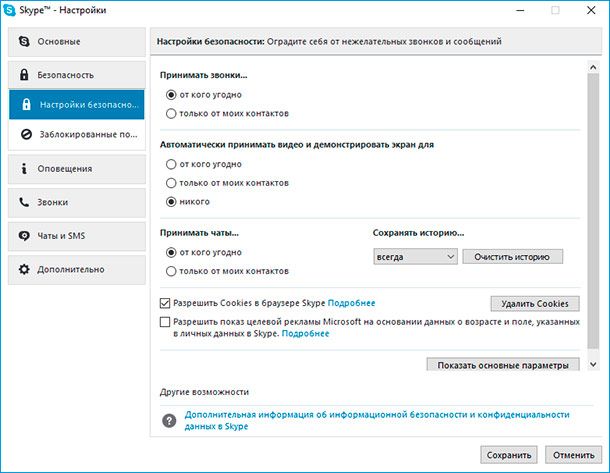Image resolution: width=610 pixels, height=473 pixels.
Task: Click the blocked-users circle icon in the sidebar
Action: tap(26, 135)
